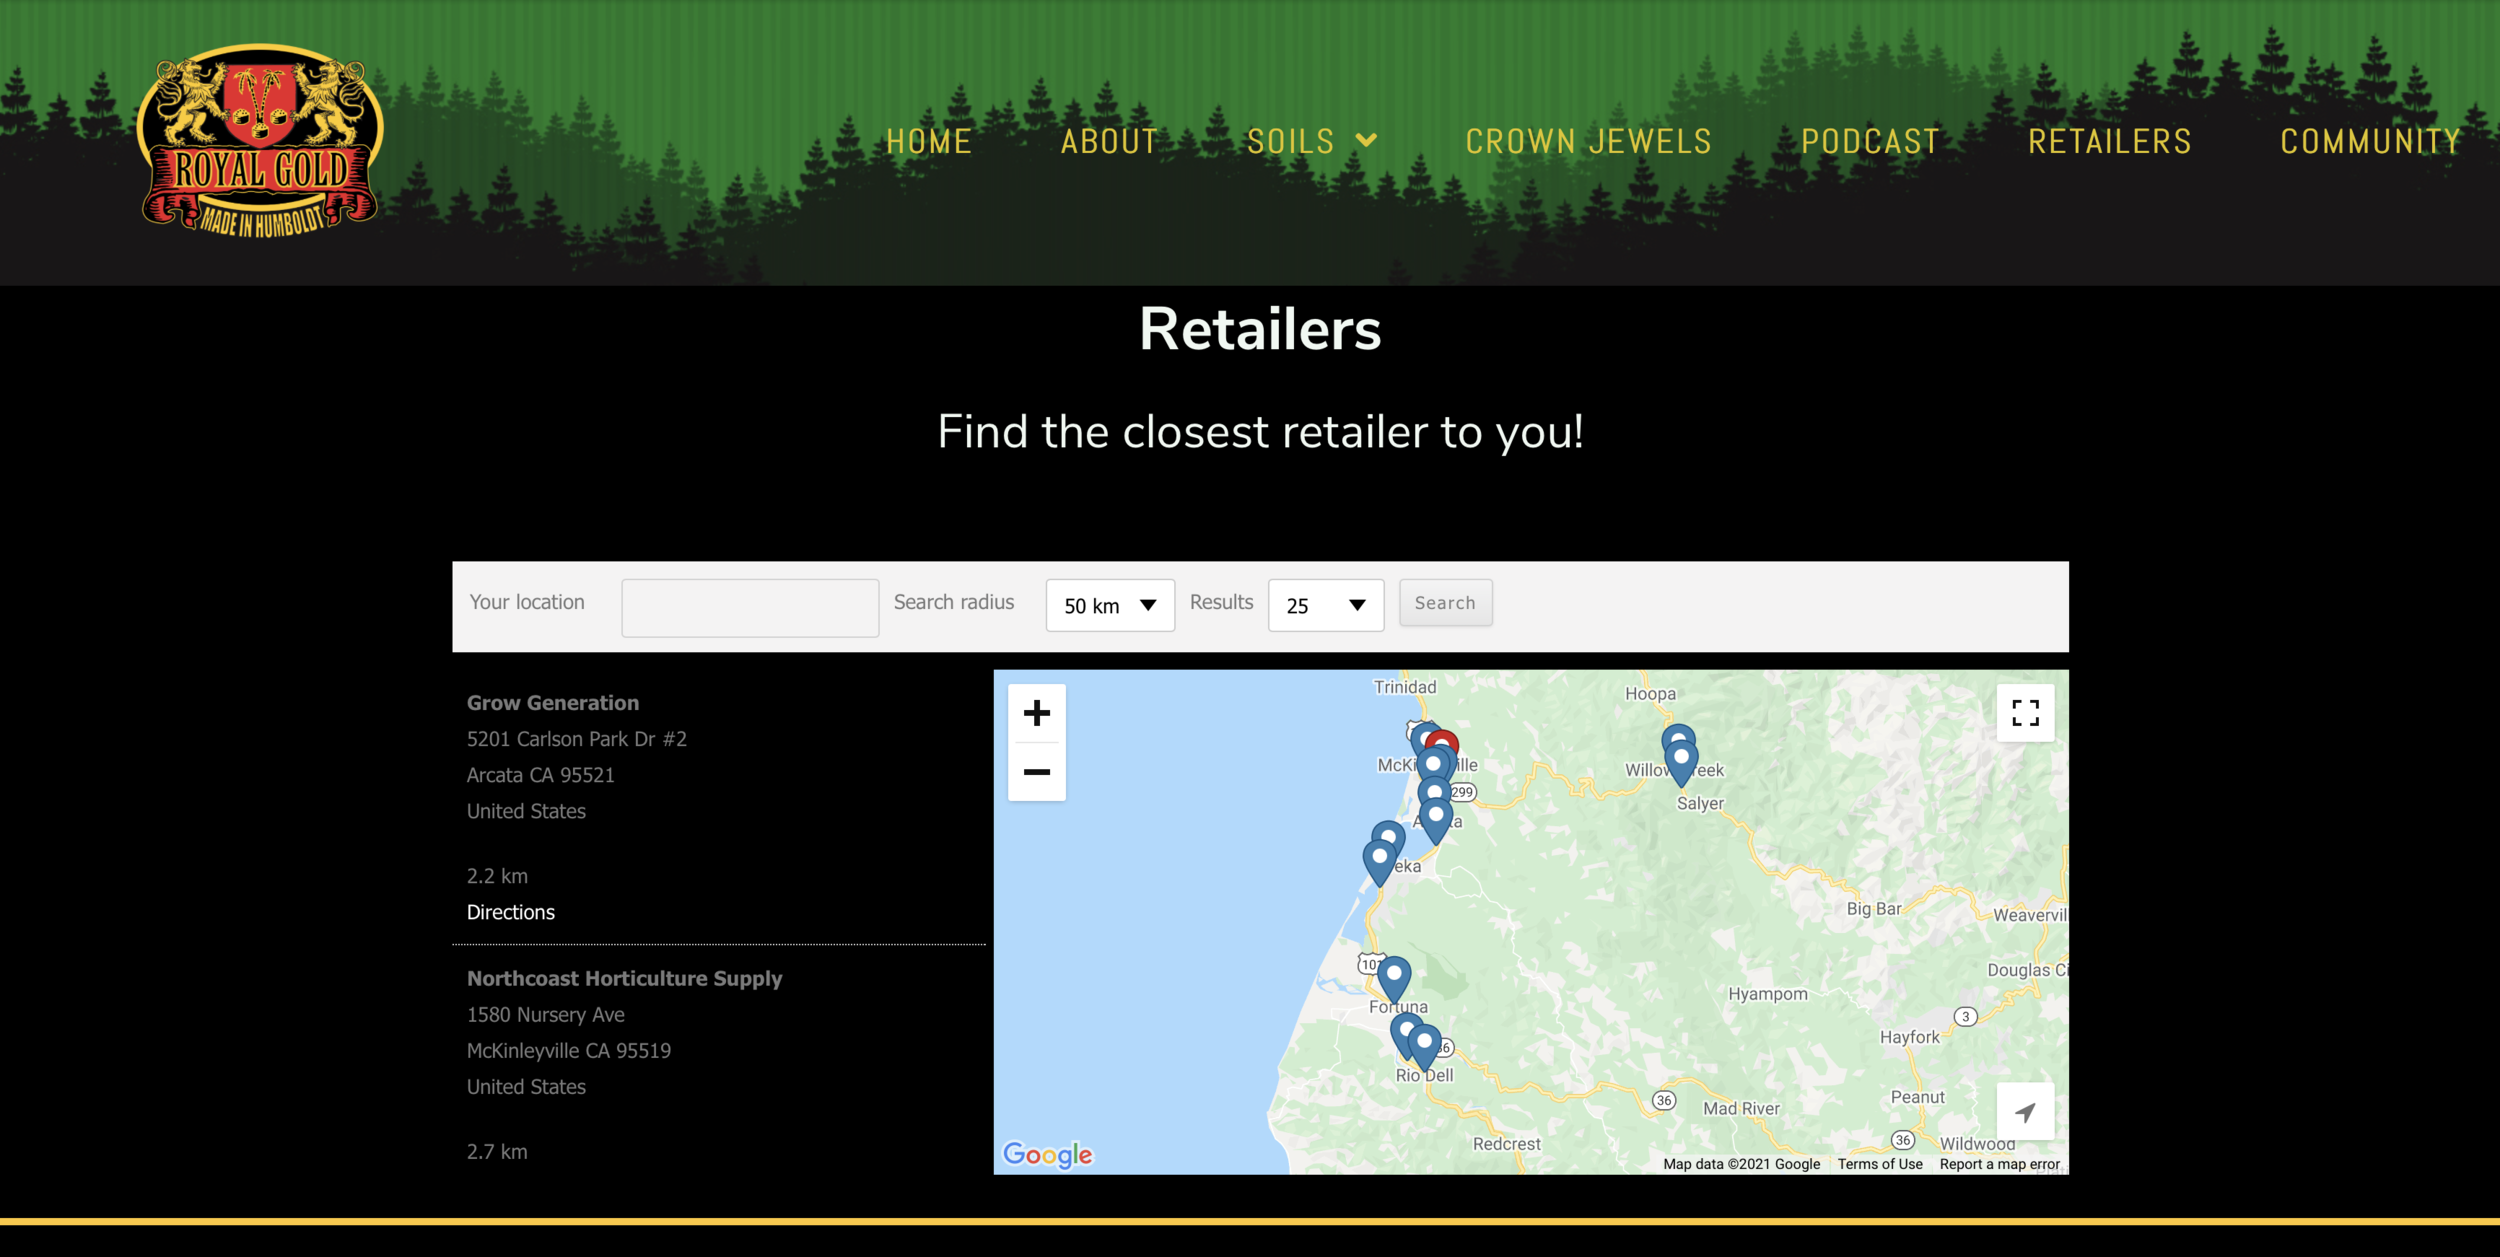The image size is (2500, 1257).
Task: Open Terms of Use link on map
Action: tap(1879, 1164)
